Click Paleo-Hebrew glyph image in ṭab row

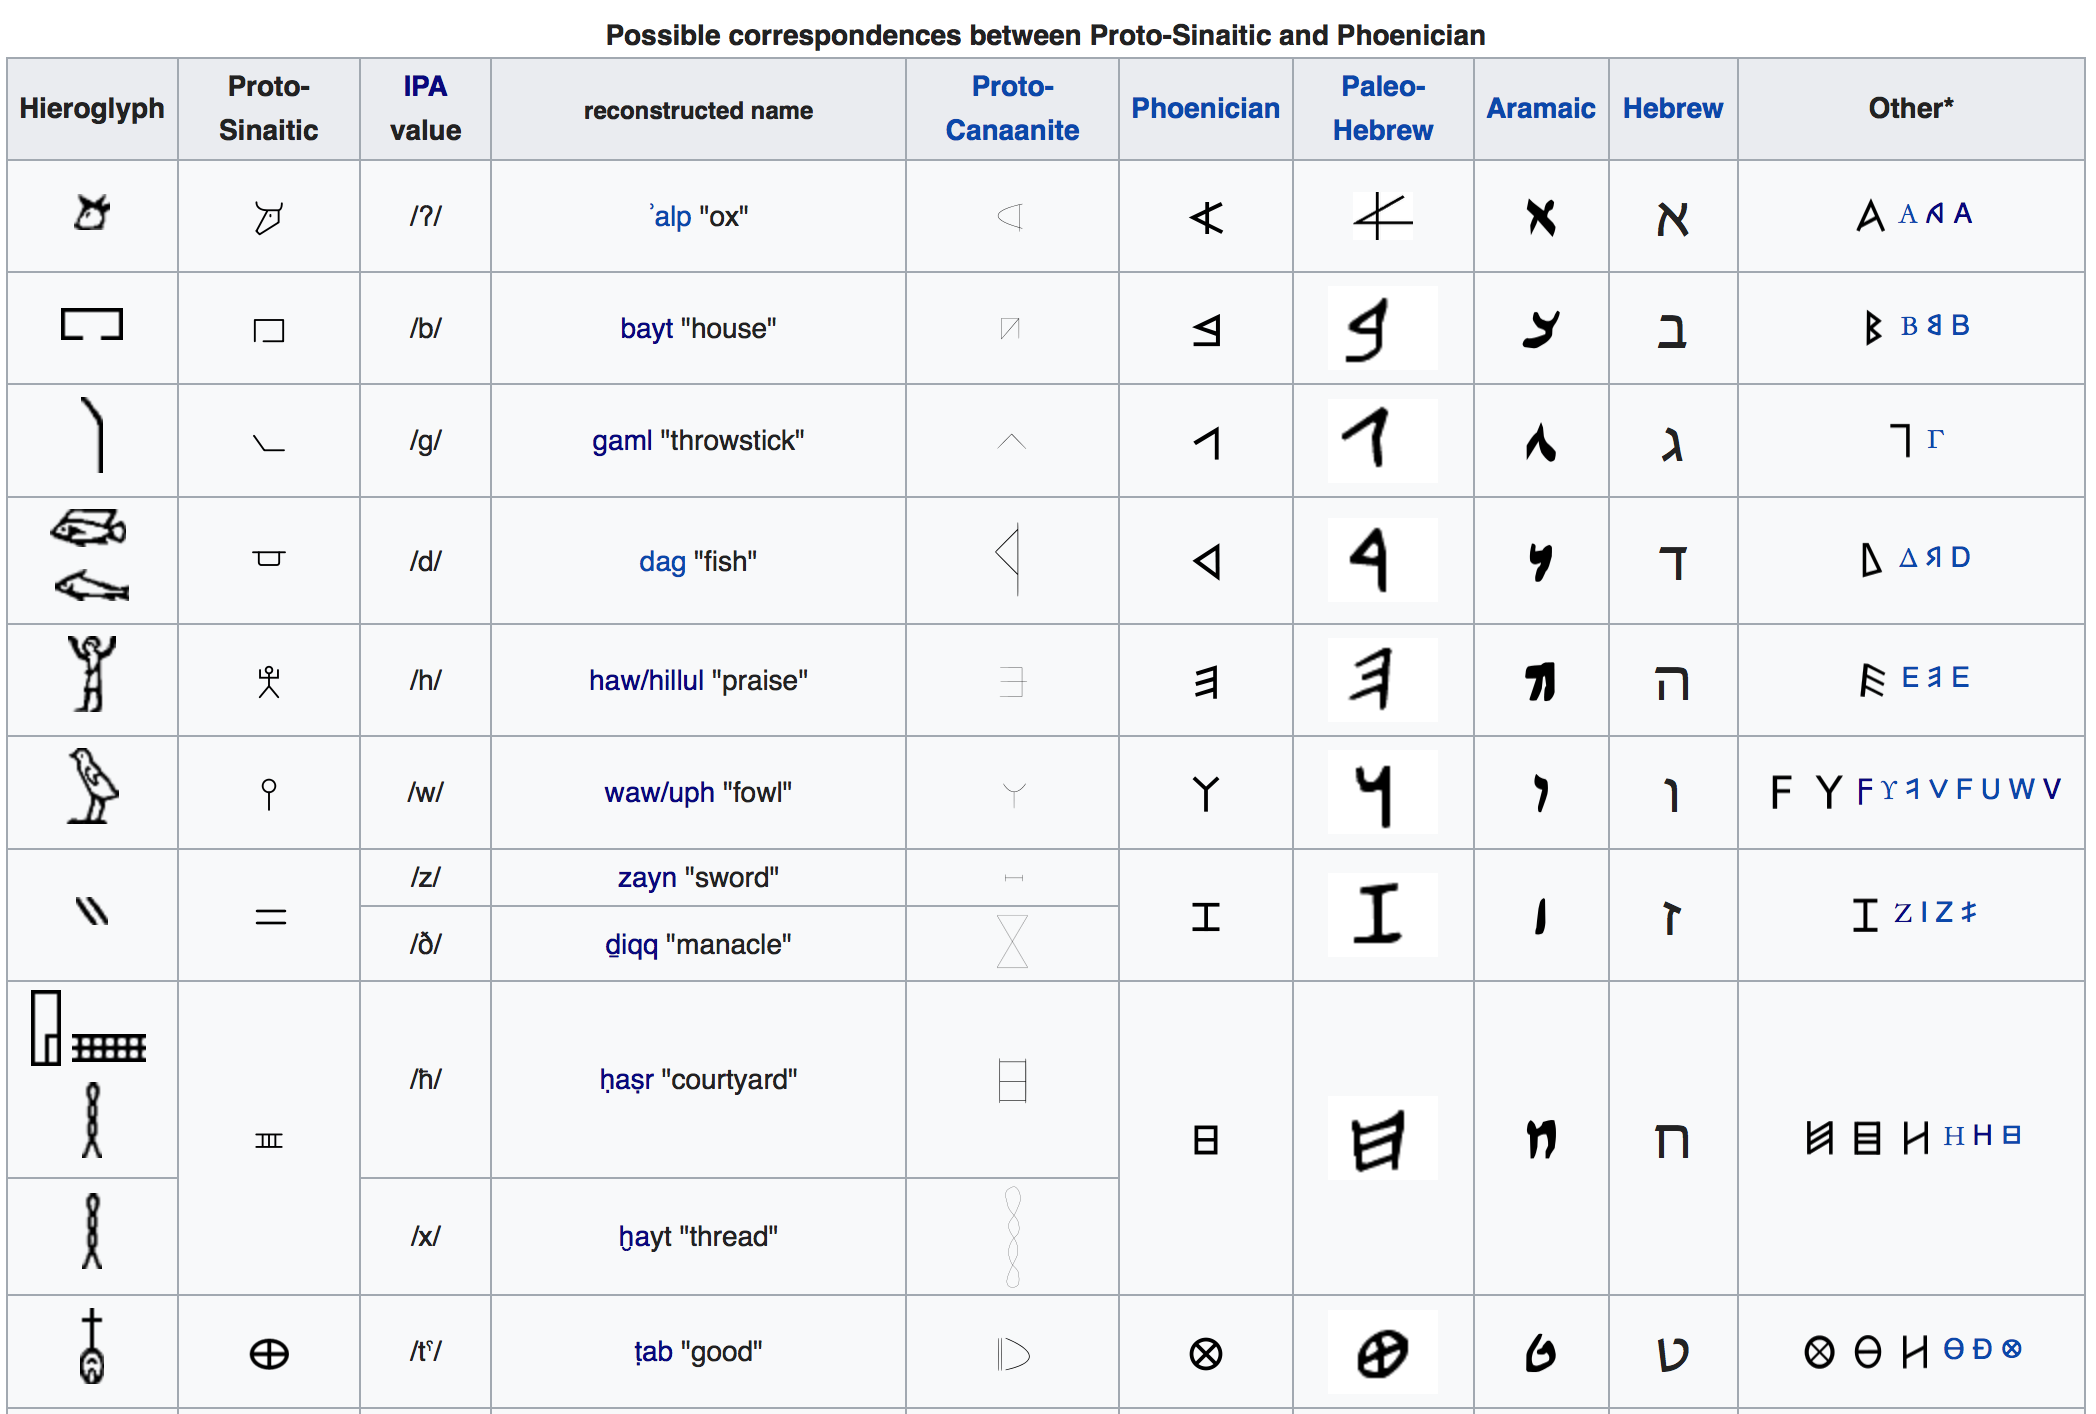pos(1382,1353)
